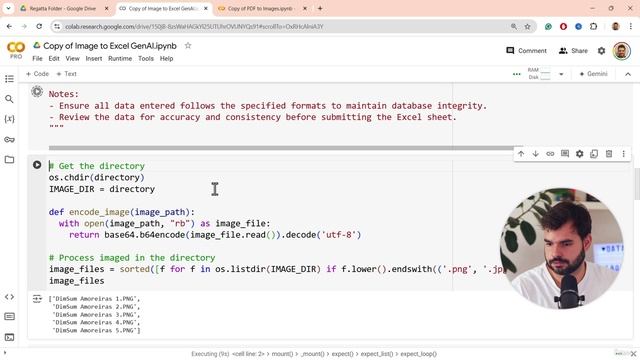Open the Chrome menu three dots
The width and height of the screenshot is (640, 360).
pos(631,27)
